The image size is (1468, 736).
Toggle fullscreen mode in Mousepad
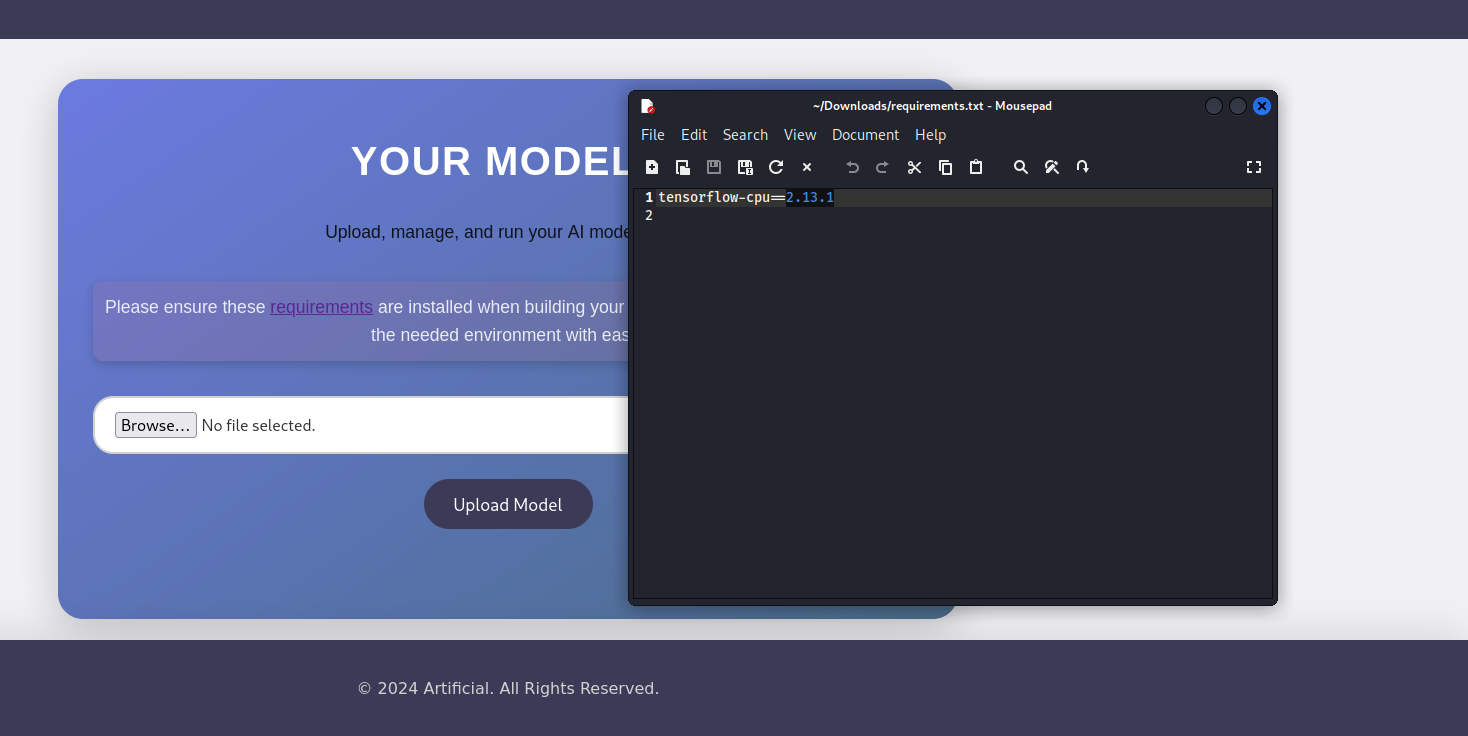(x=1253, y=168)
